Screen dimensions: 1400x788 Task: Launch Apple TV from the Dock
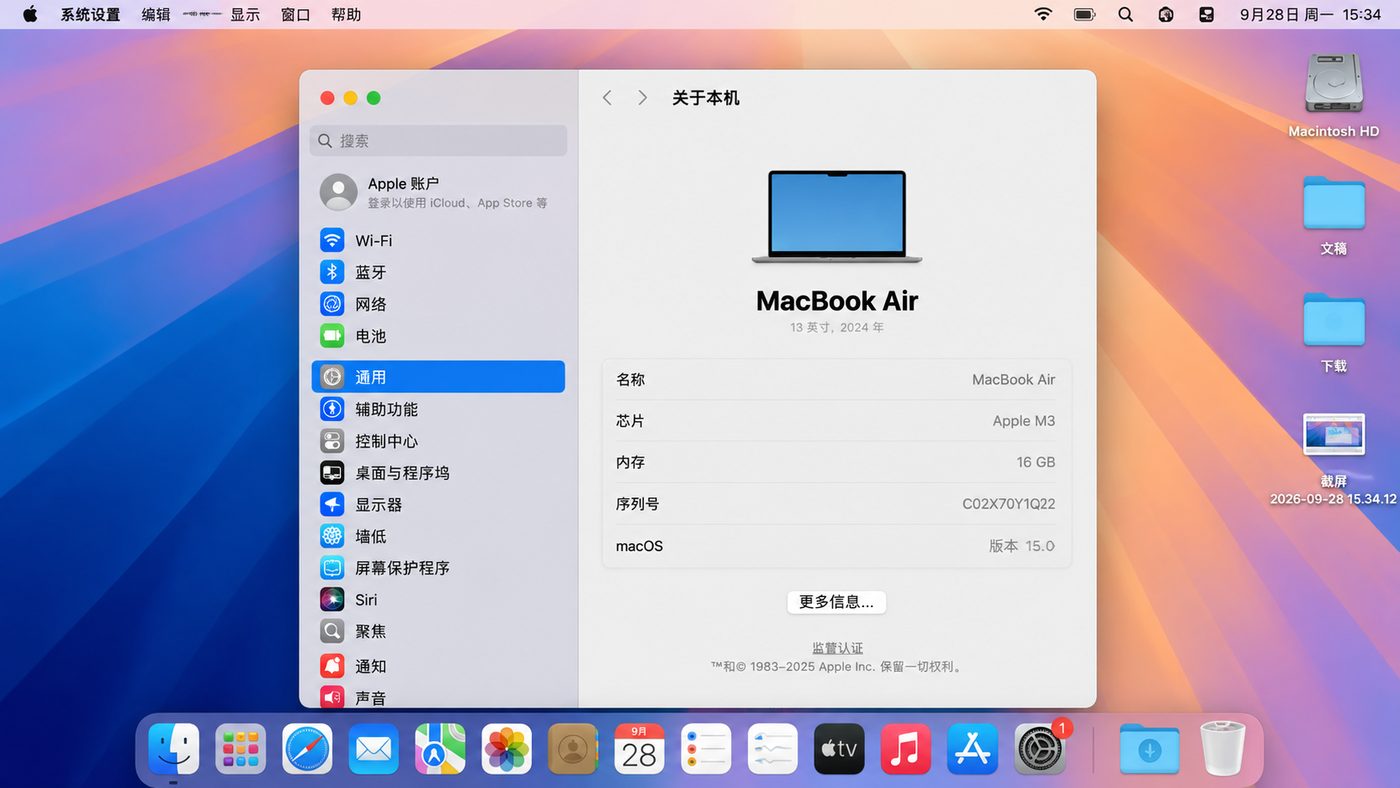coord(839,749)
